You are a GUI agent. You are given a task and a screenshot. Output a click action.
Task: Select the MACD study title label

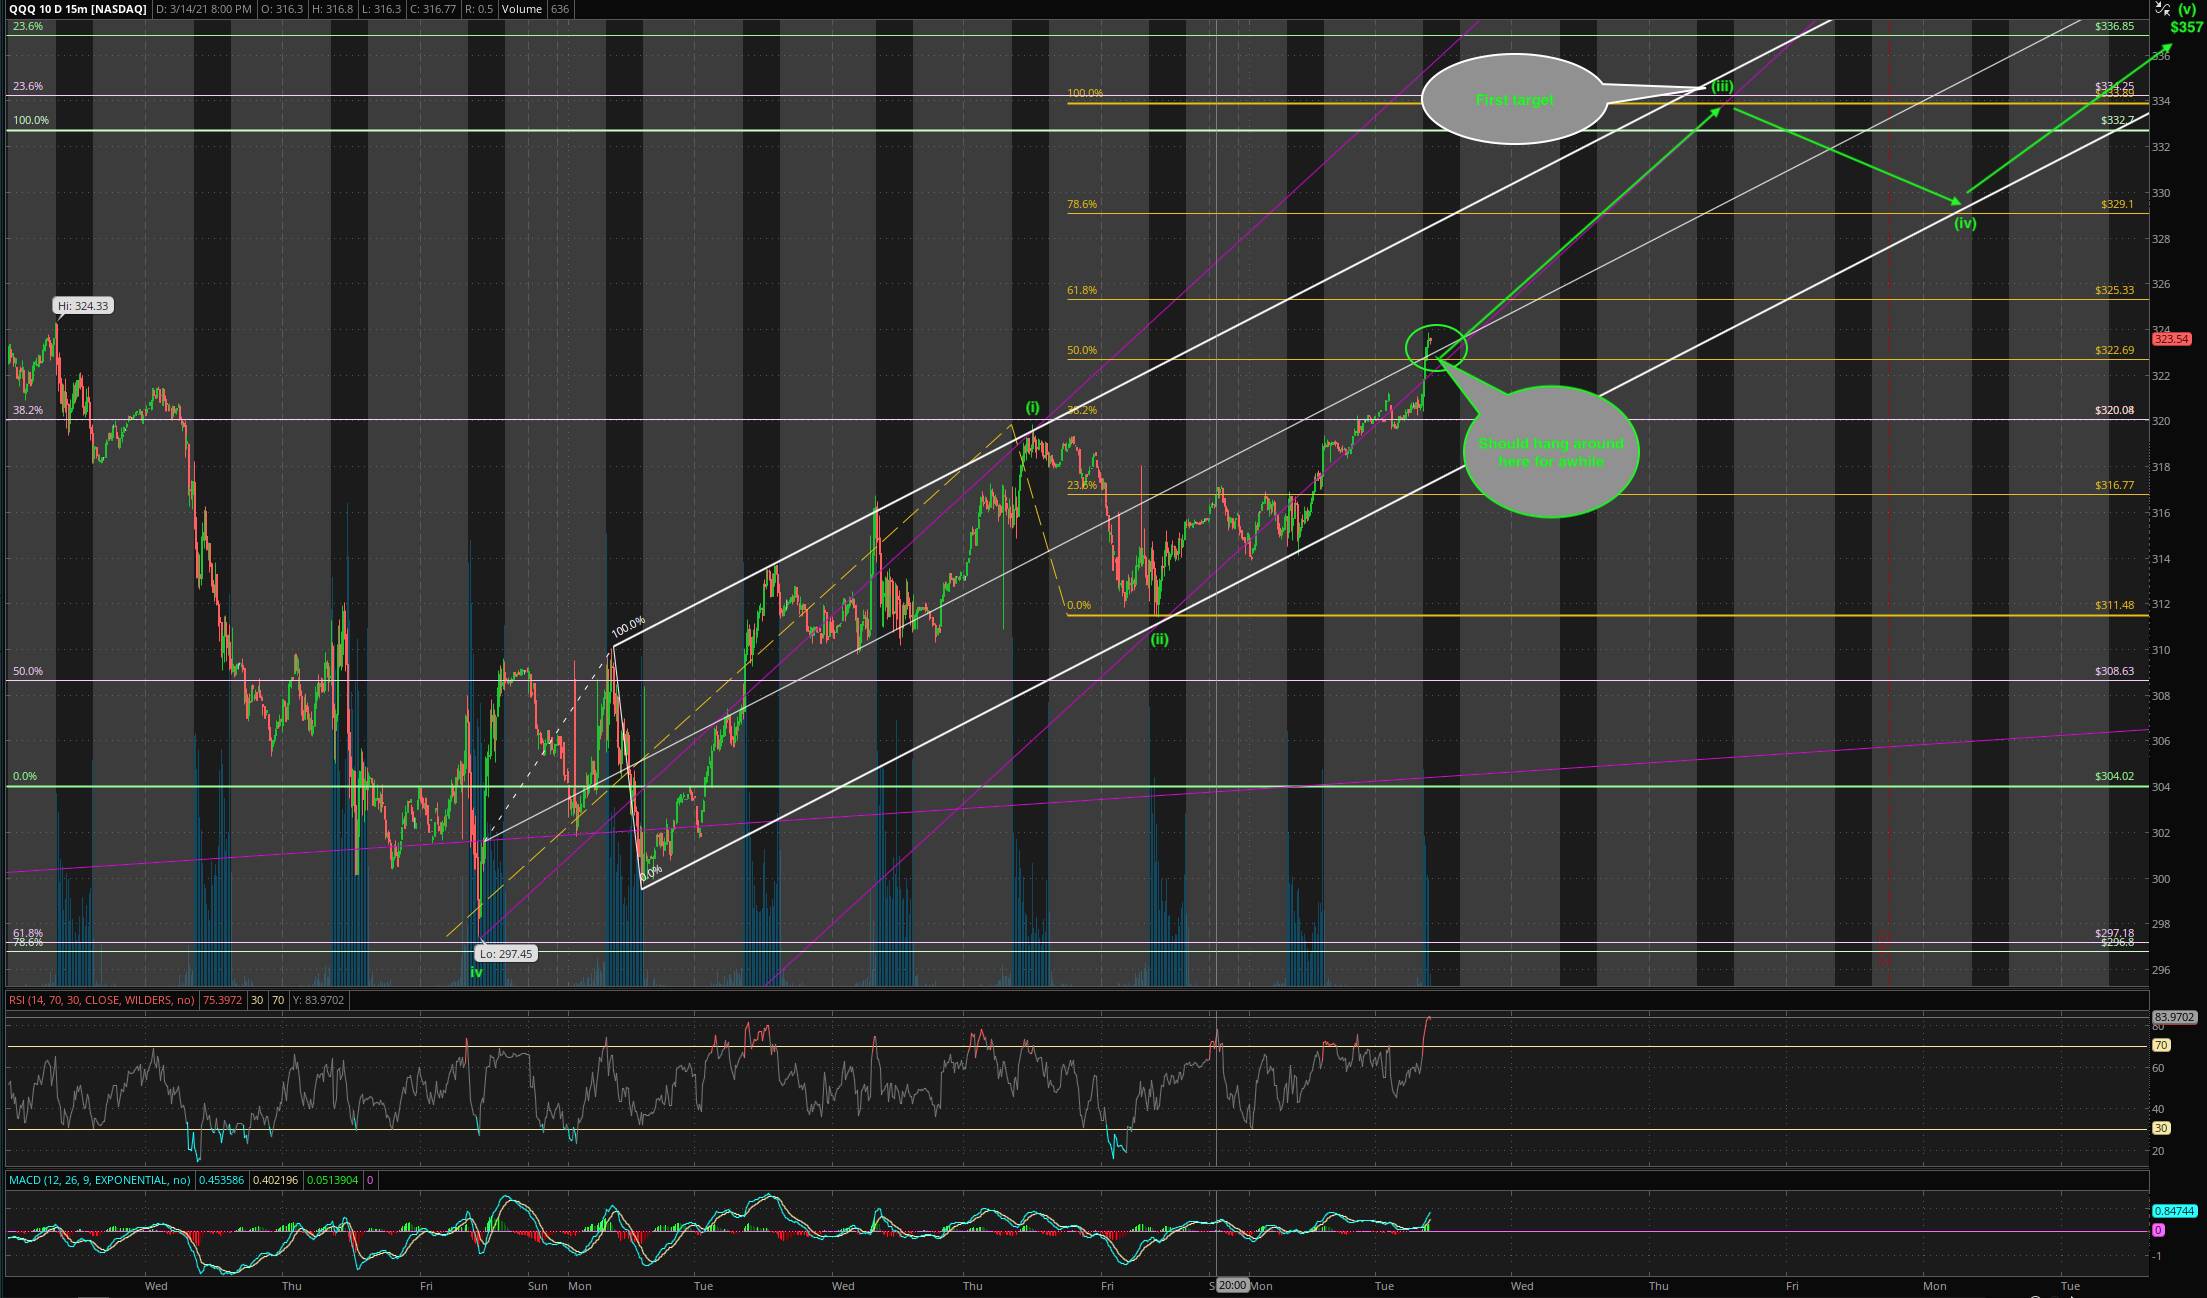pyautogui.click(x=99, y=1180)
